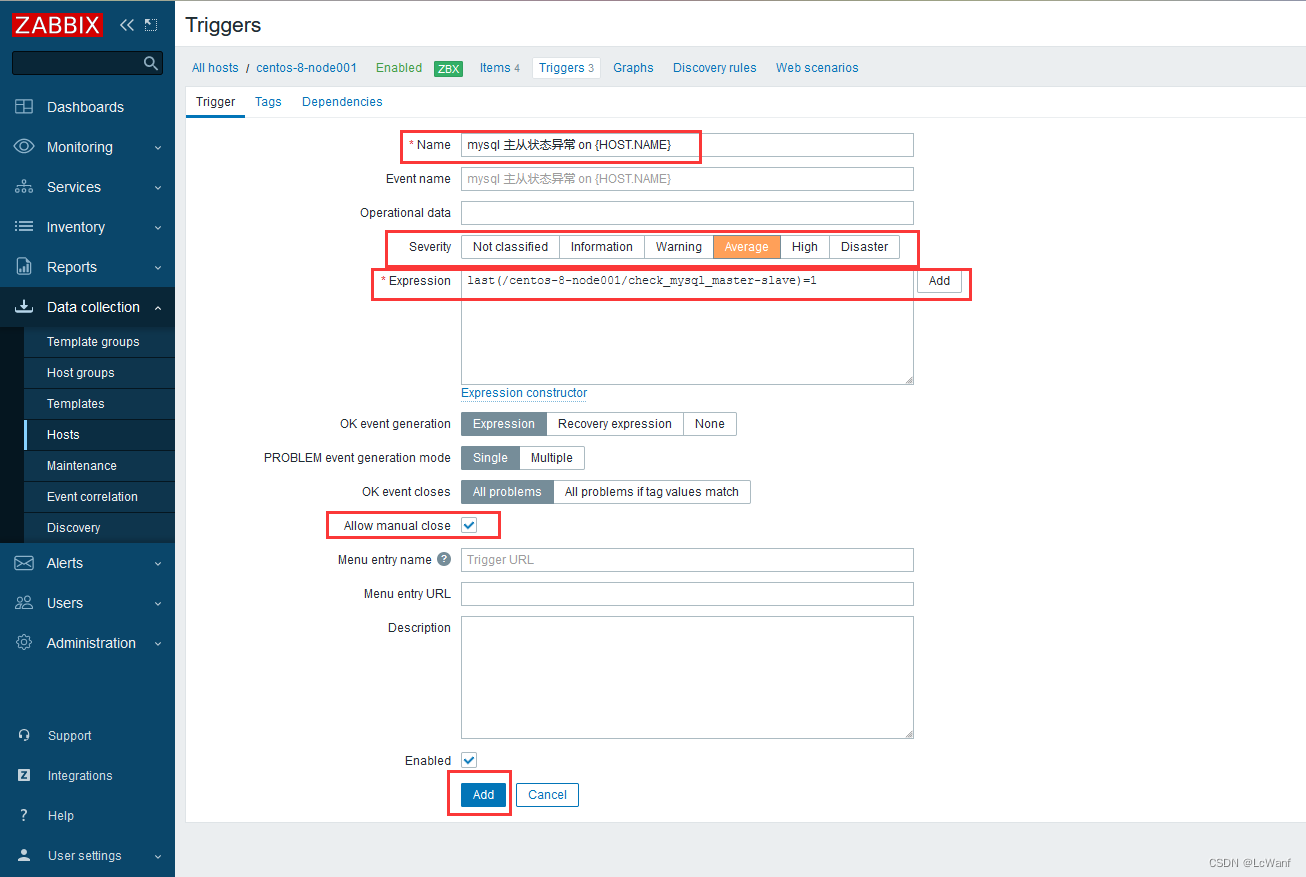Click the Administration gear icon
The height and width of the screenshot is (877, 1306).
[x=24, y=643]
